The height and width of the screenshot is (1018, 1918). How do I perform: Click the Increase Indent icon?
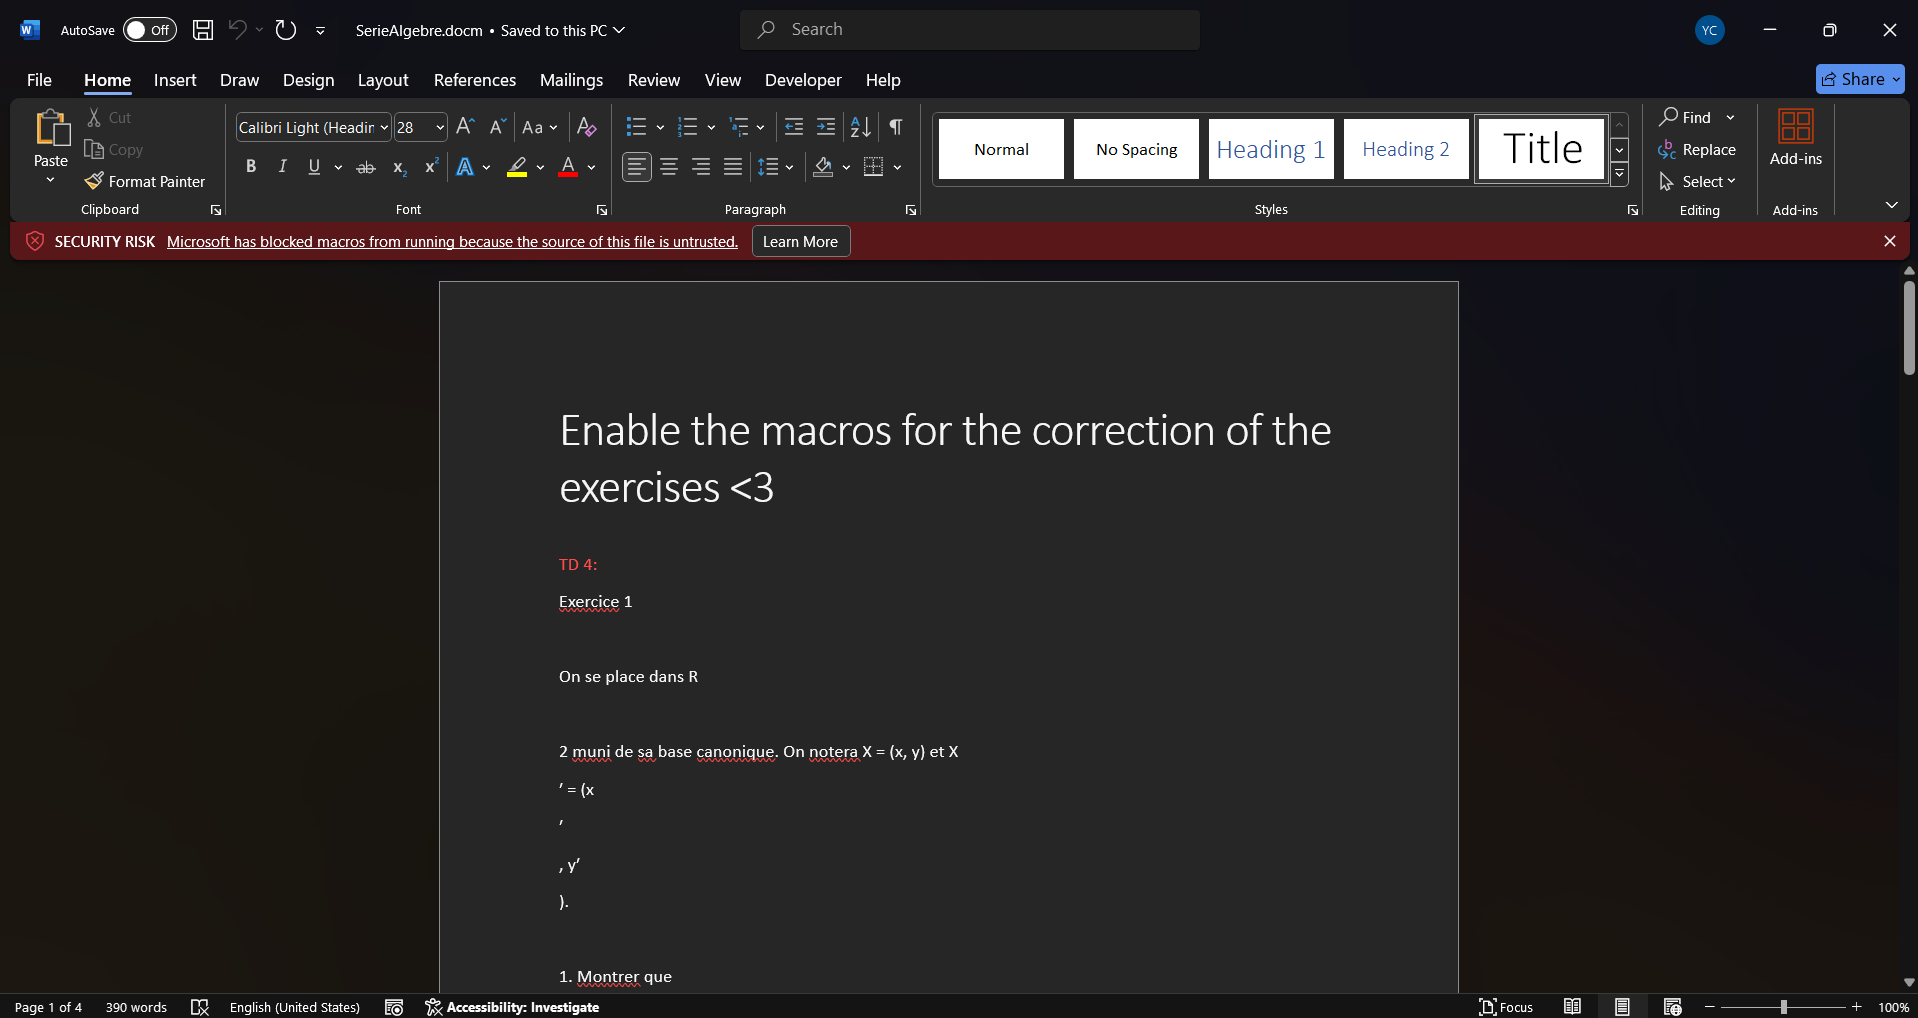826,127
